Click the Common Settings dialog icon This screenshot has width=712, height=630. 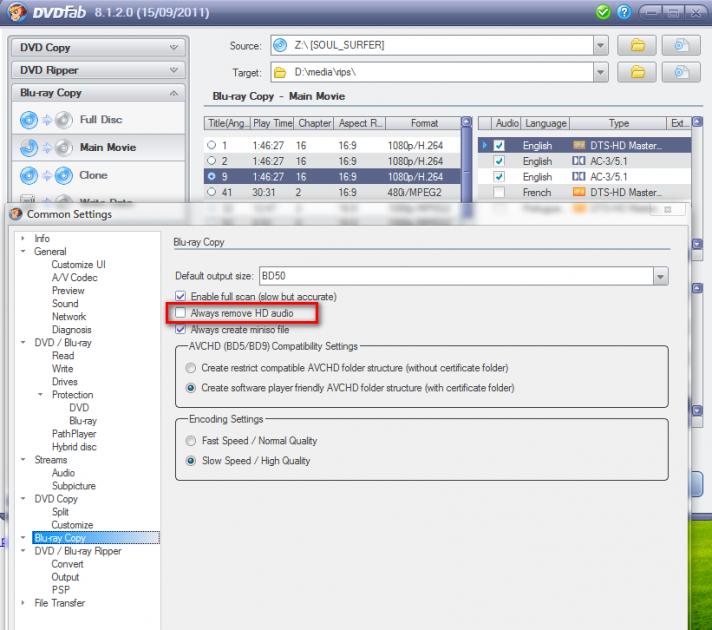pos(16,214)
